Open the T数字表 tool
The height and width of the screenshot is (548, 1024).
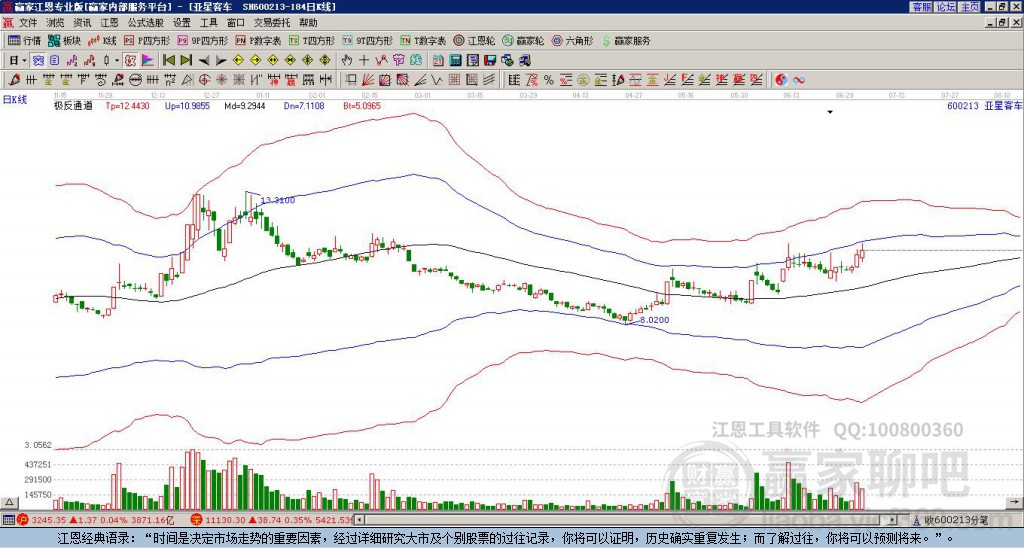tap(423, 40)
